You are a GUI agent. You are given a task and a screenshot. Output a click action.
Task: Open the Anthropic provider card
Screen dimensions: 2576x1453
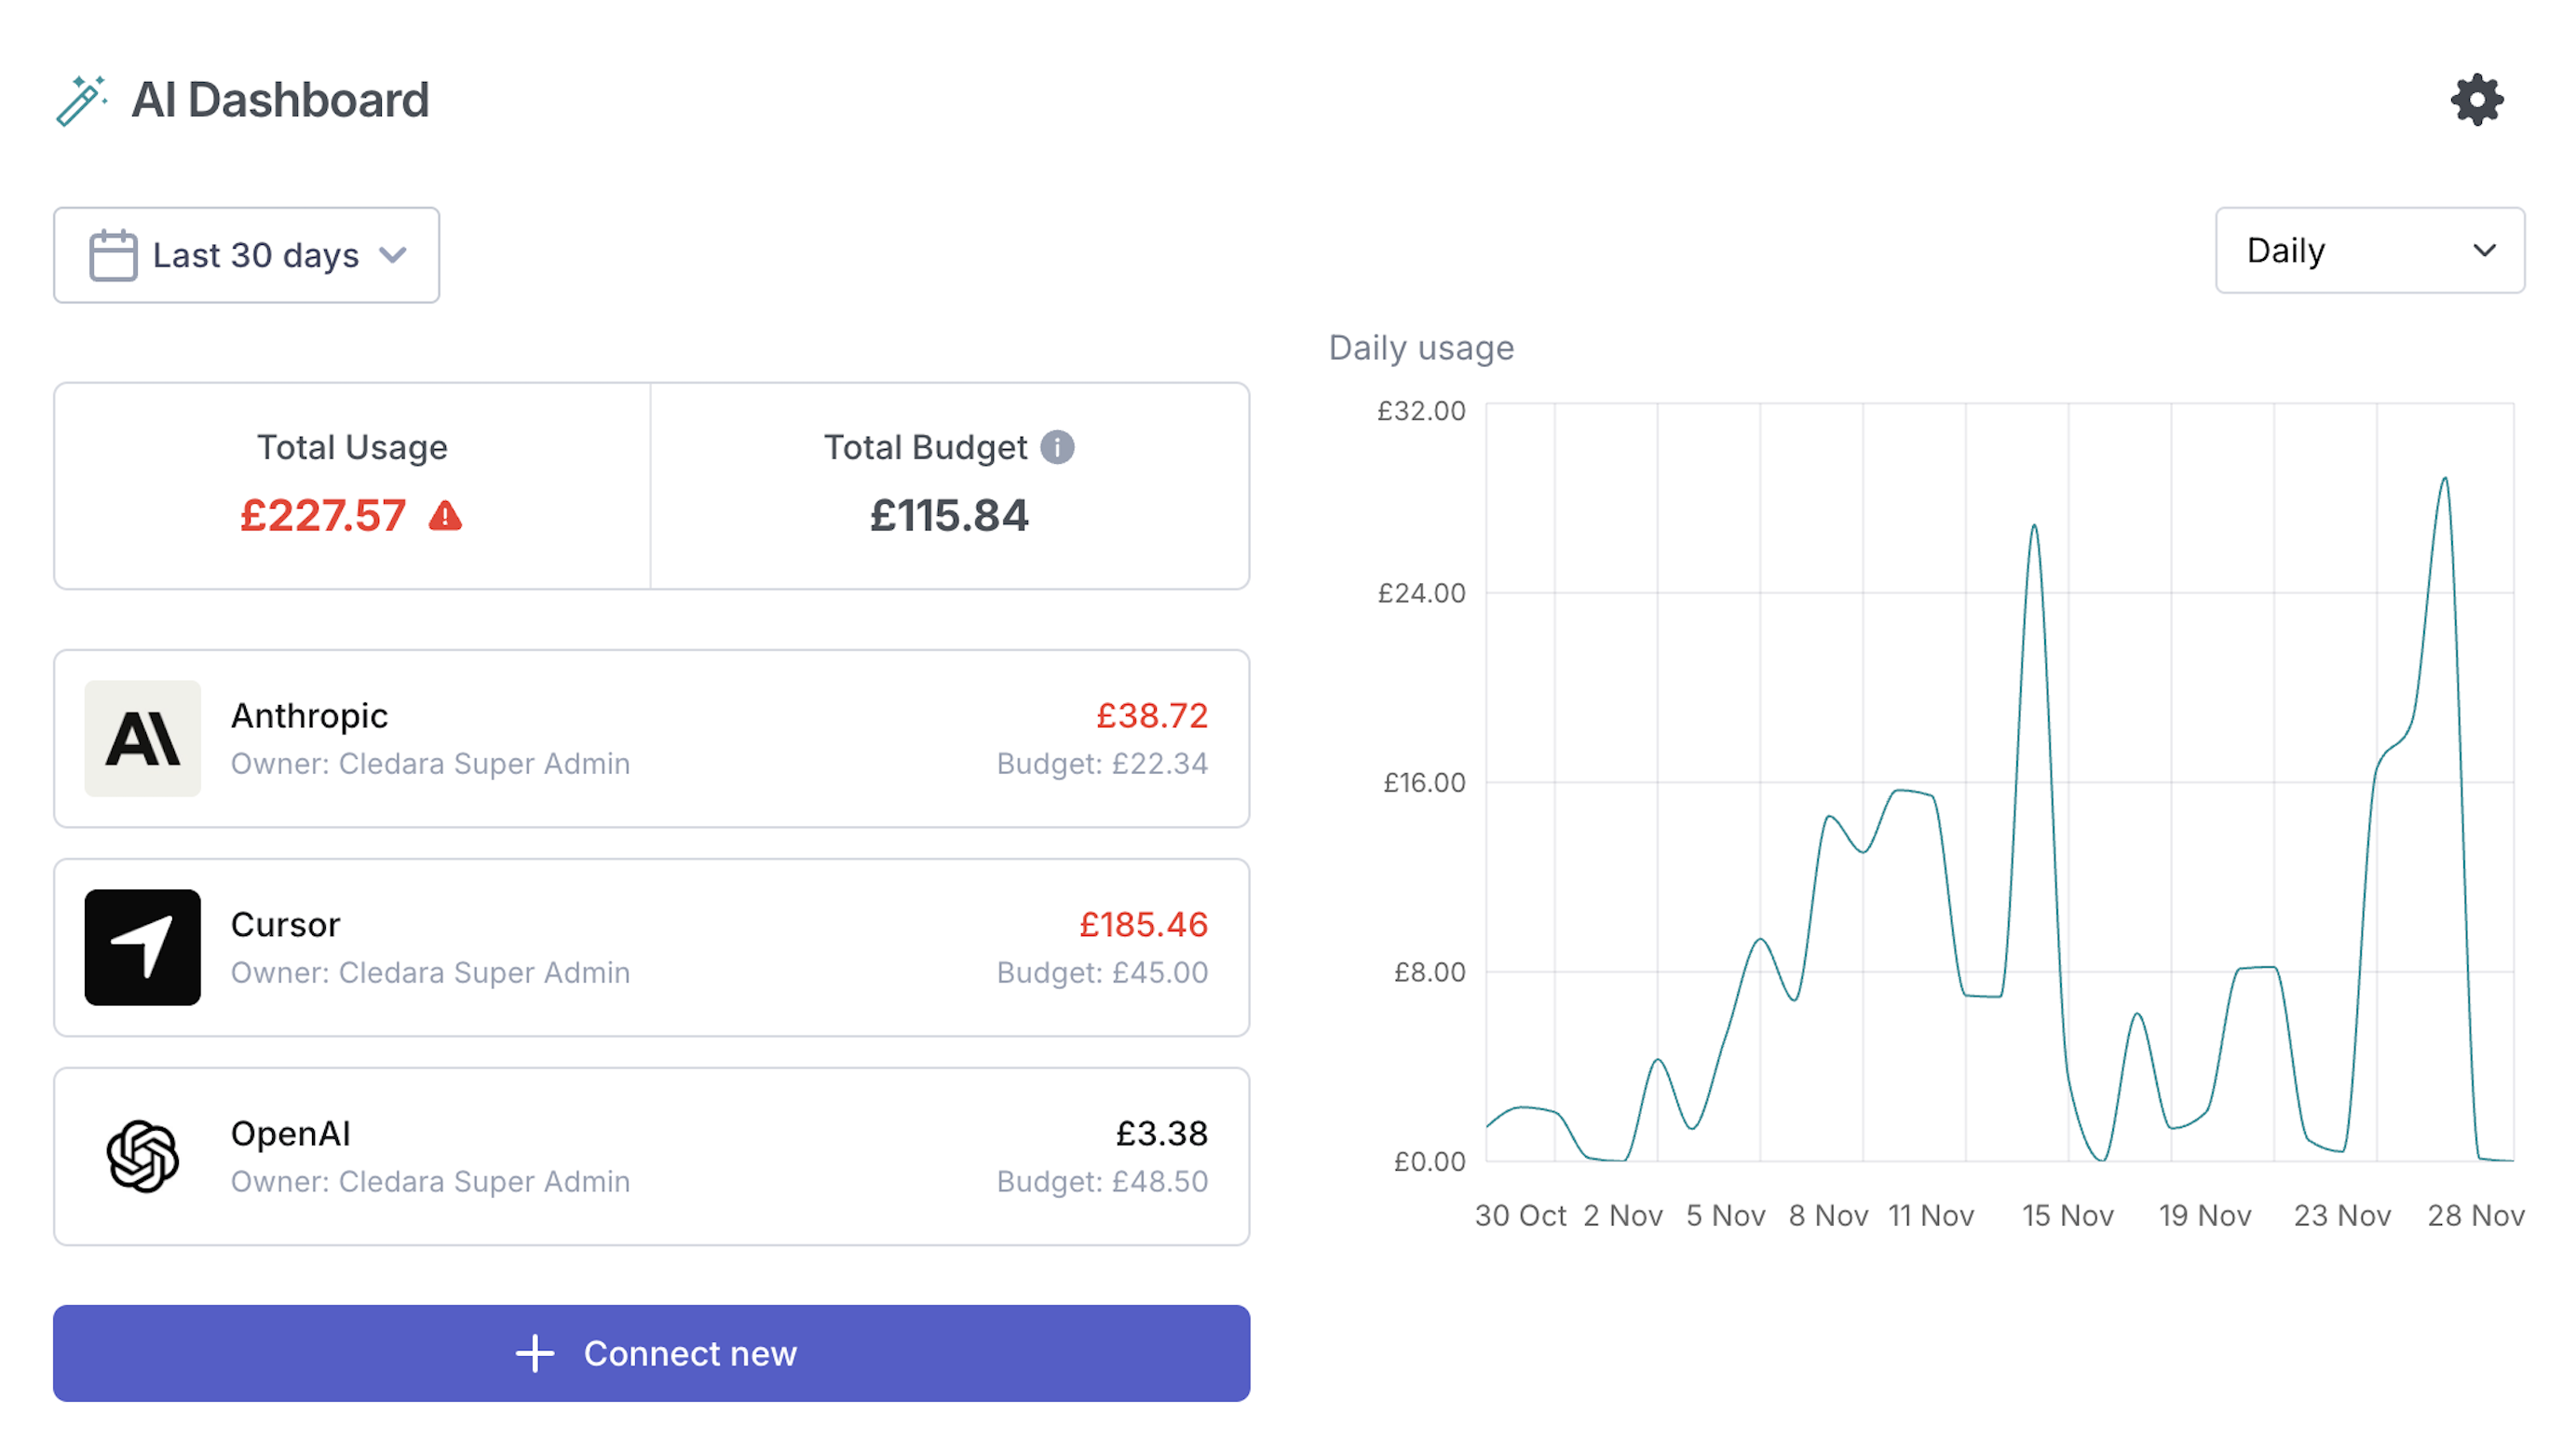tap(651, 739)
